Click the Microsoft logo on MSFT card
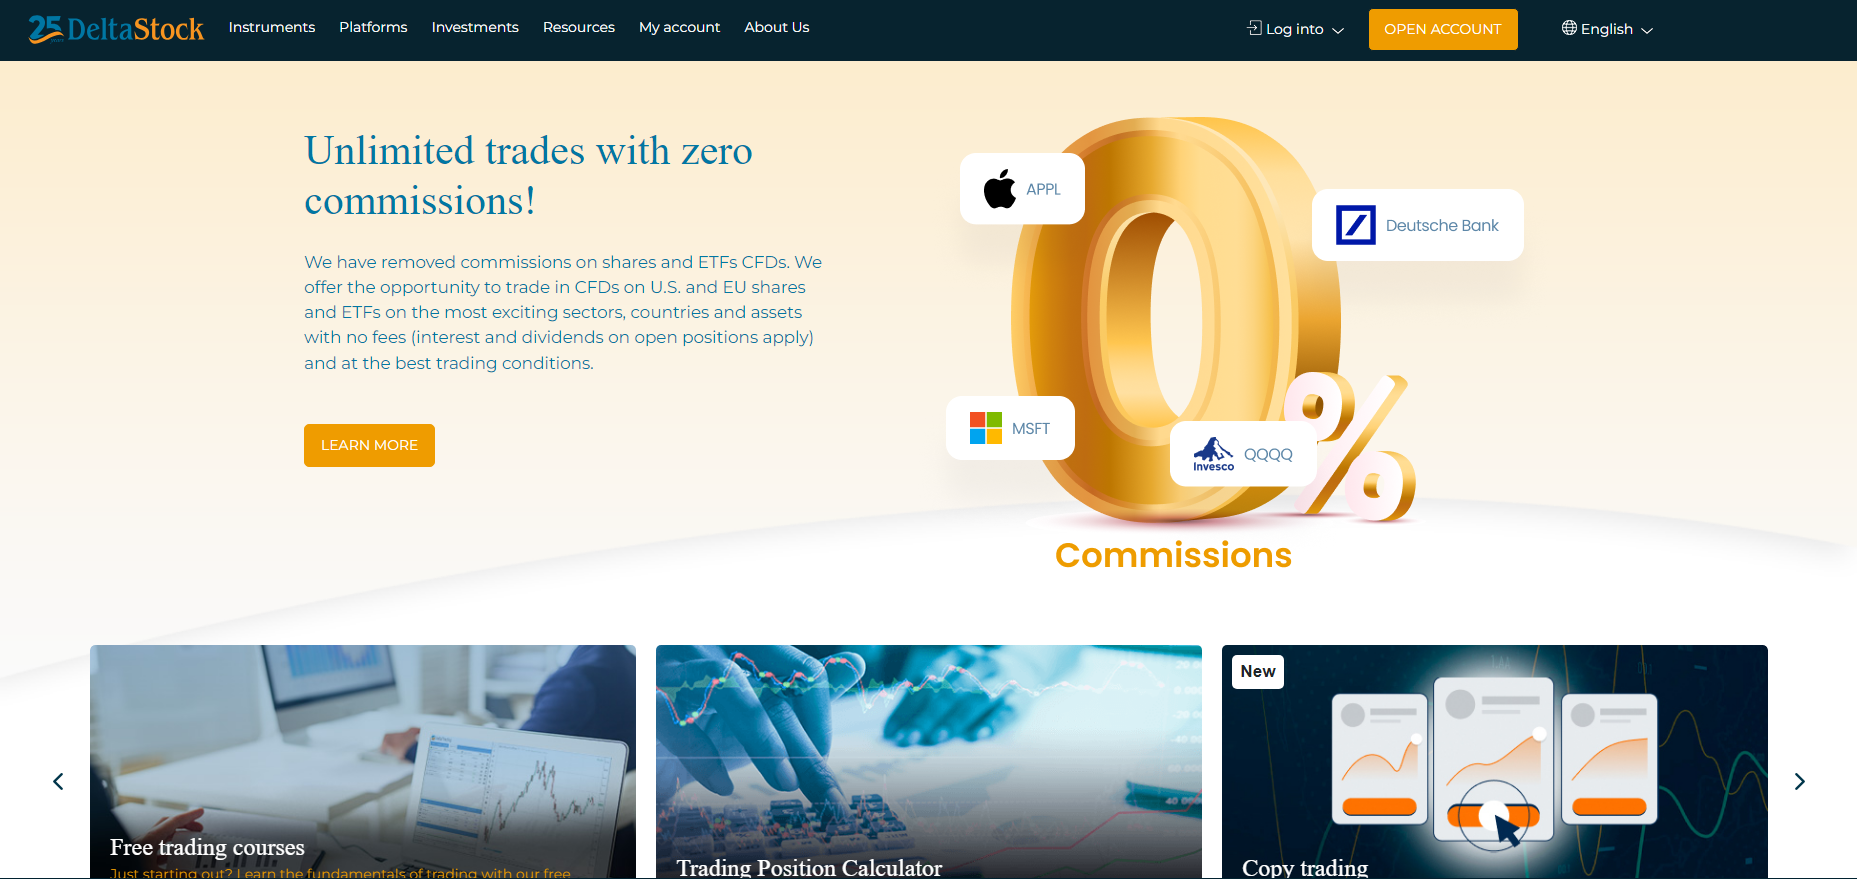The height and width of the screenshot is (879, 1857). [x=986, y=428]
